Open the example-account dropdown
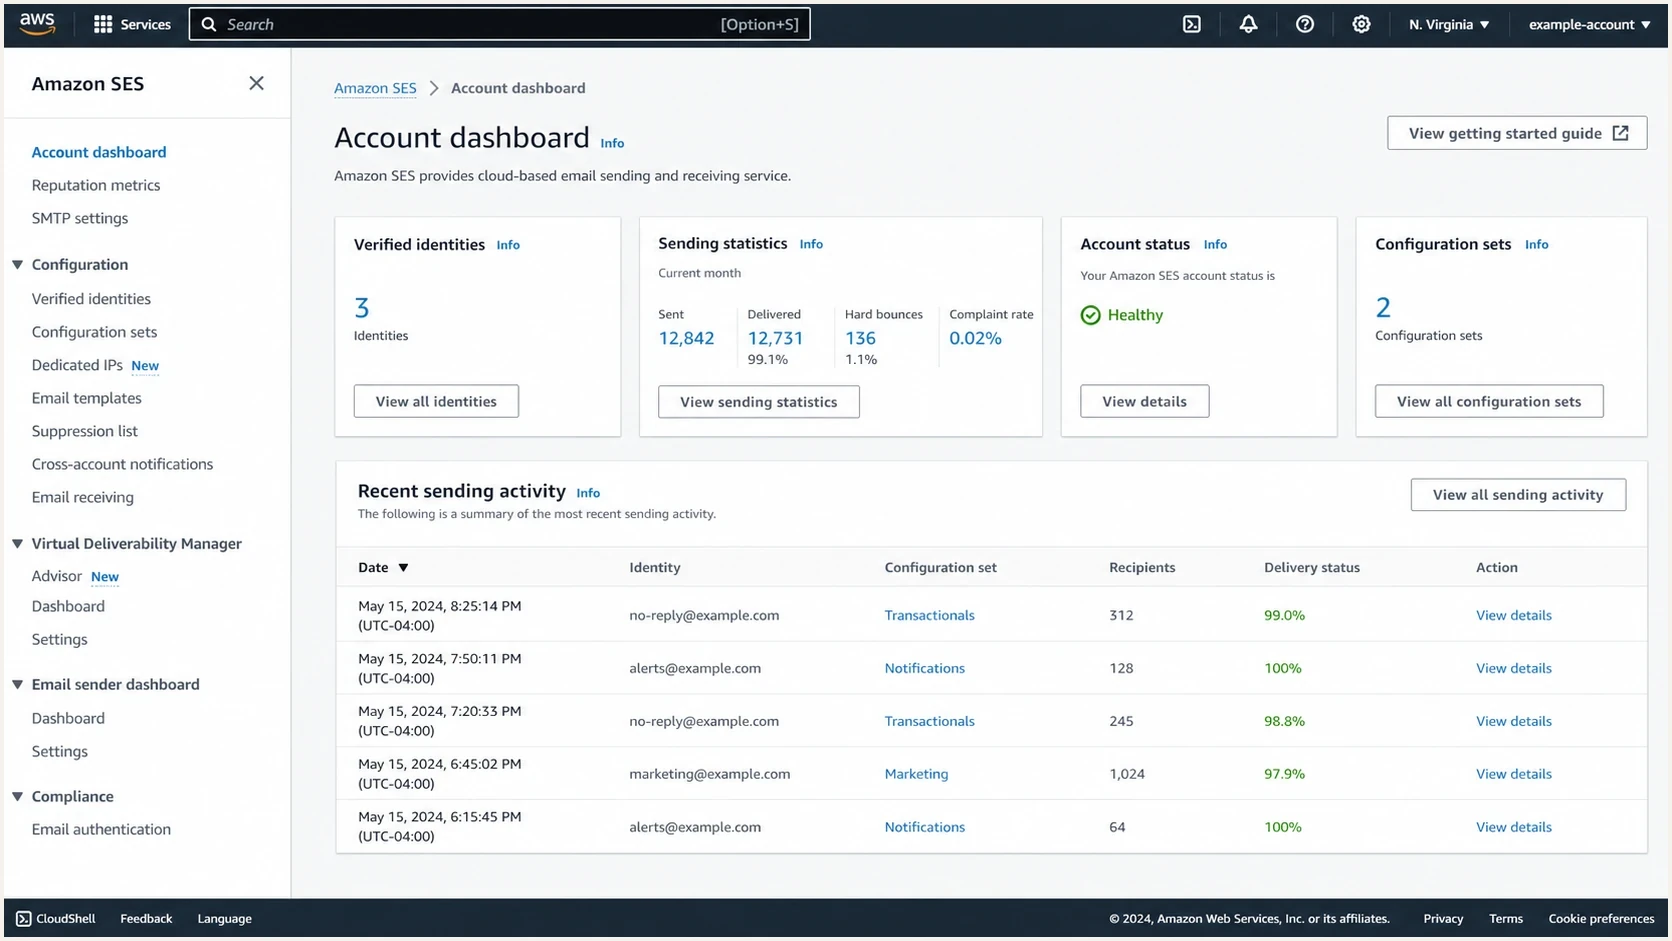 click(1589, 24)
